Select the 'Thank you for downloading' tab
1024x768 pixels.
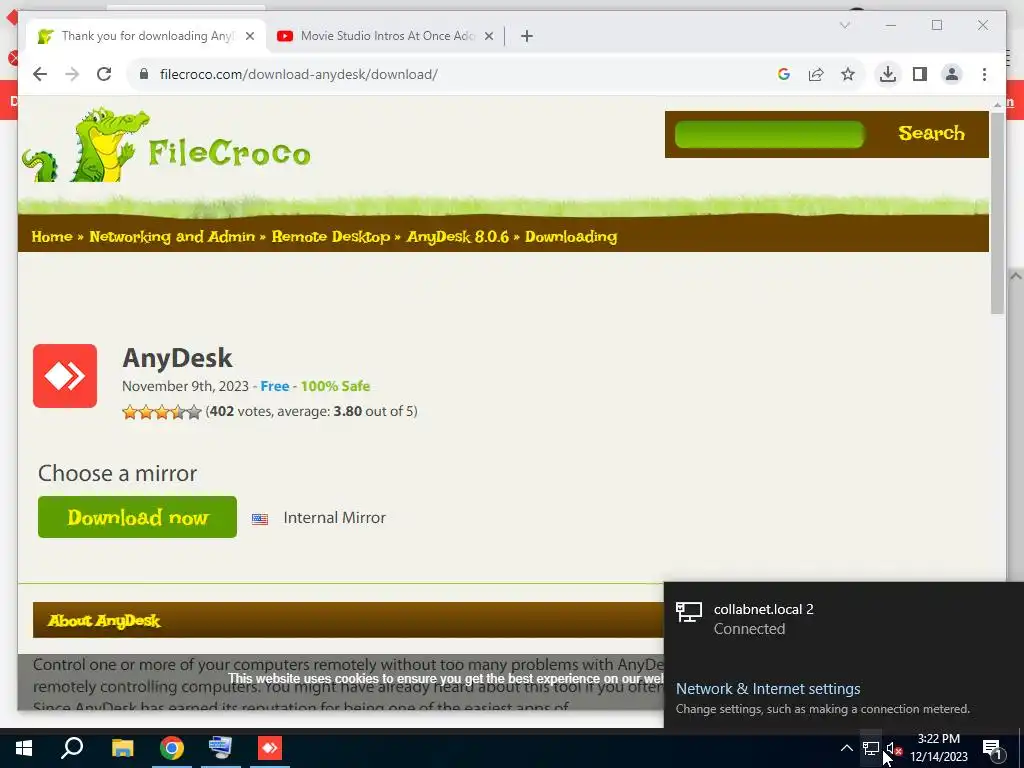coord(145,36)
